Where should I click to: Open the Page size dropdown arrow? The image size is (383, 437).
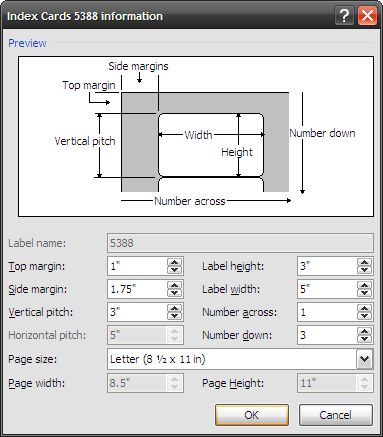tap(365, 359)
